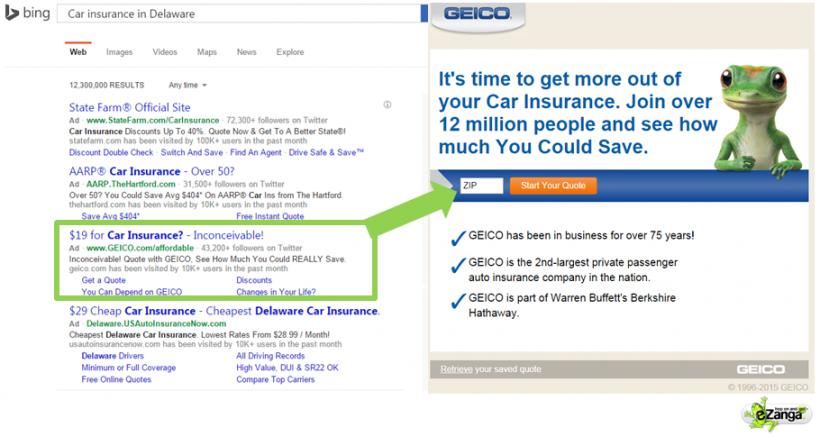This screenshot has height=436, width=820.
Task: Click the www.GEICO.com/affordable URL
Action: click(x=140, y=248)
